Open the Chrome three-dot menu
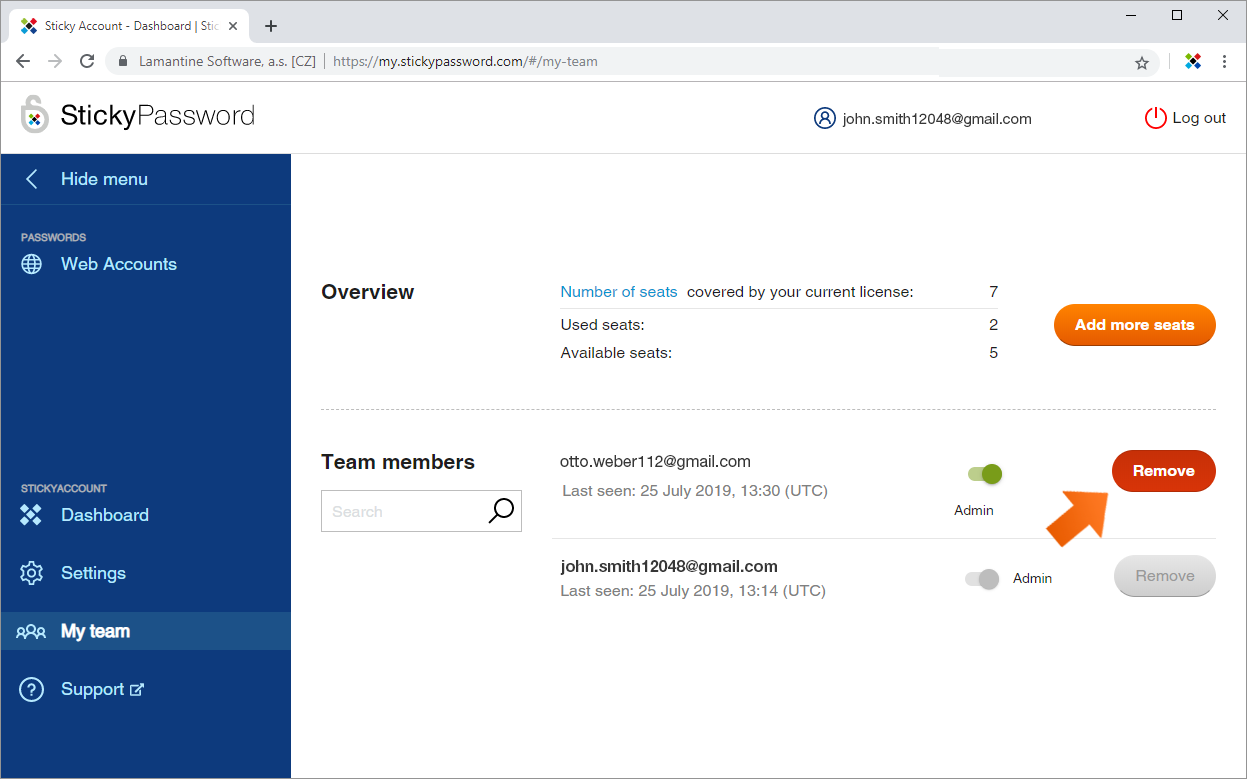The height and width of the screenshot is (779, 1247). [1225, 61]
